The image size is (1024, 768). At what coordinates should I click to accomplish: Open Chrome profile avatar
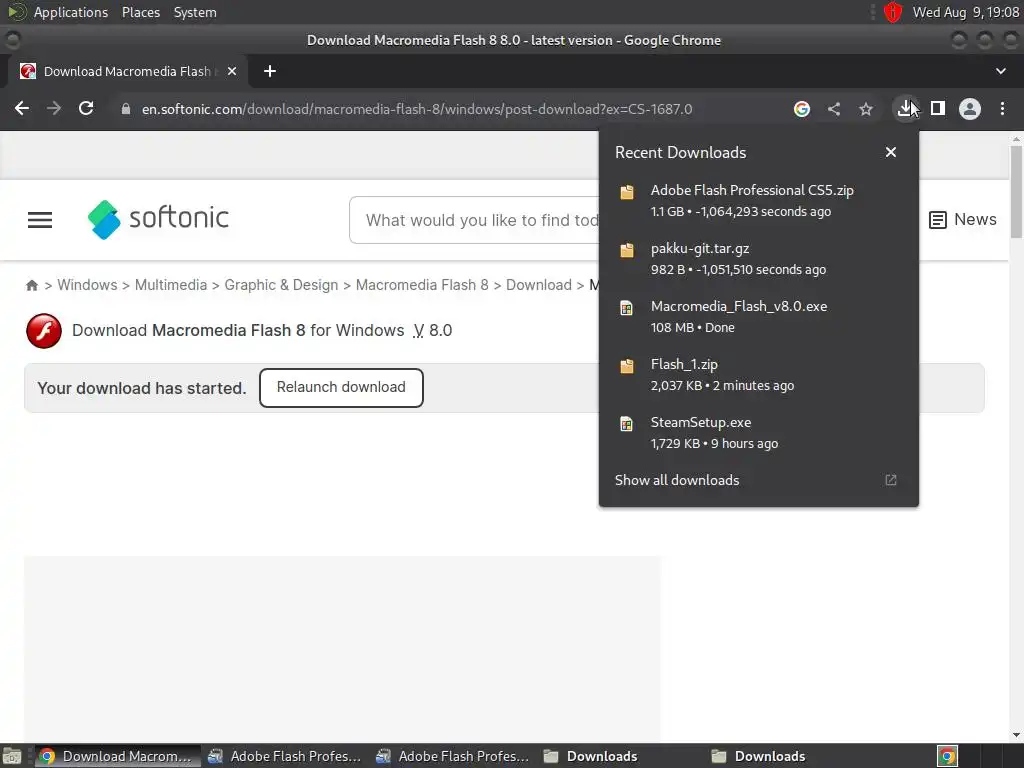pos(970,109)
